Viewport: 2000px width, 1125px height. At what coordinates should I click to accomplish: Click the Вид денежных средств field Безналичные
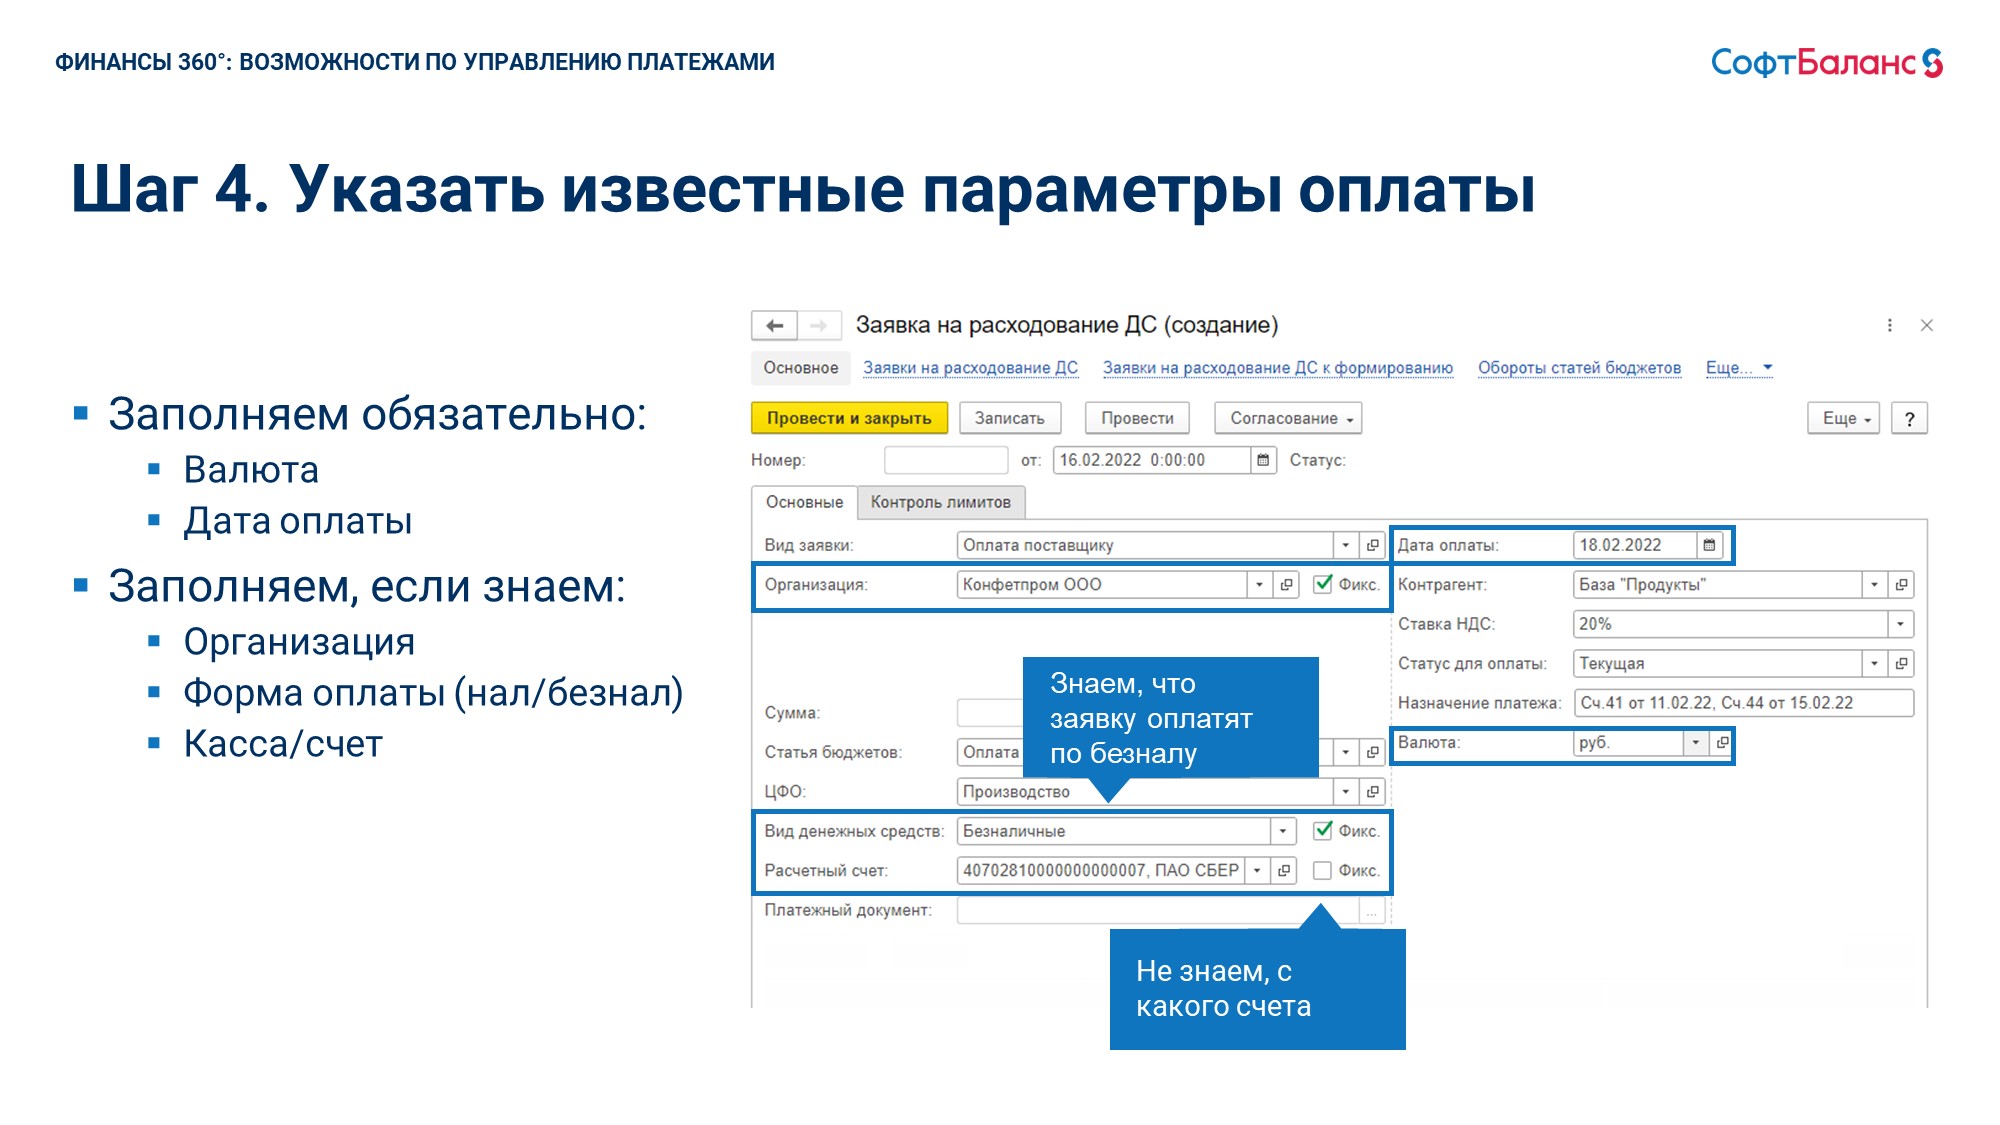coord(1114,831)
